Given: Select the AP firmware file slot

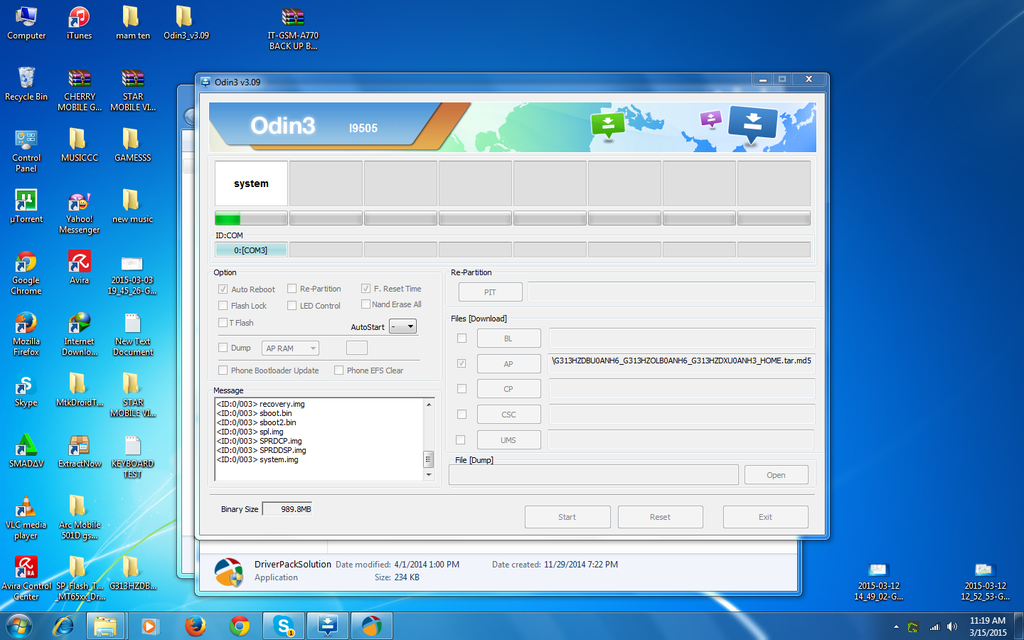Looking at the screenshot, I should point(509,363).
